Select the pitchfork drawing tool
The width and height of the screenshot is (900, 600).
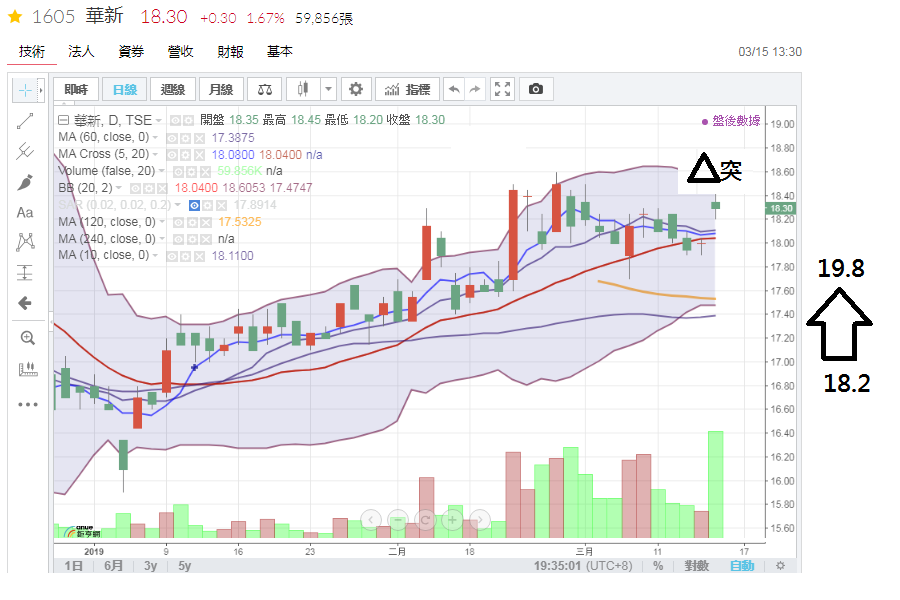pos(25,152)
